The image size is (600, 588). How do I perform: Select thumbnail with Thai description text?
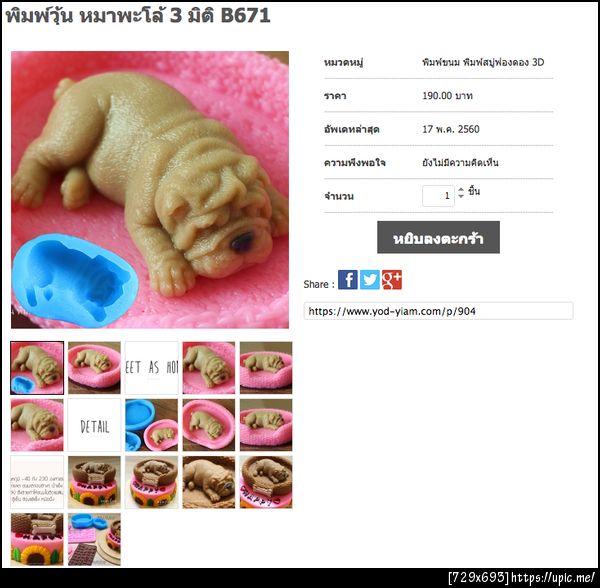click(37, 482)
